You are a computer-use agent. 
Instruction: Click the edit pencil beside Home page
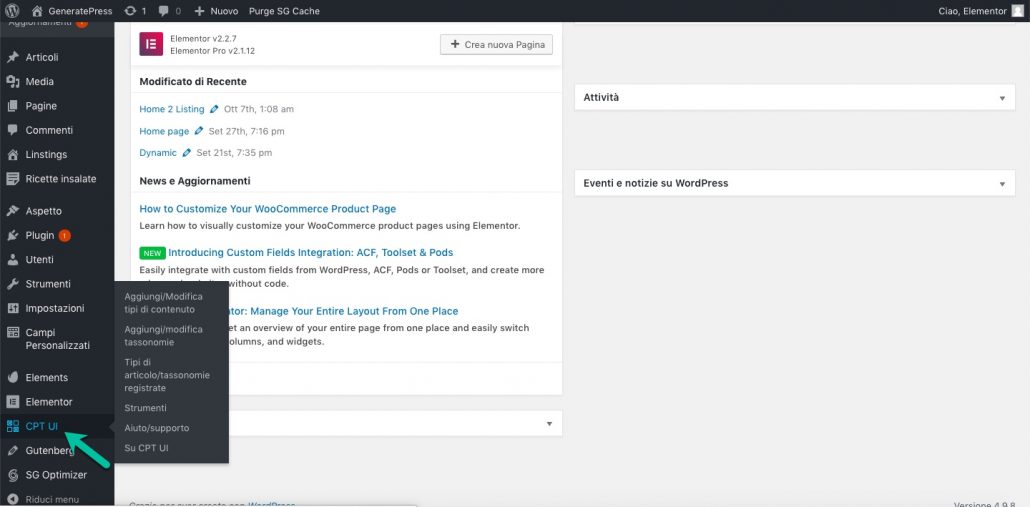tap(199, 131)
